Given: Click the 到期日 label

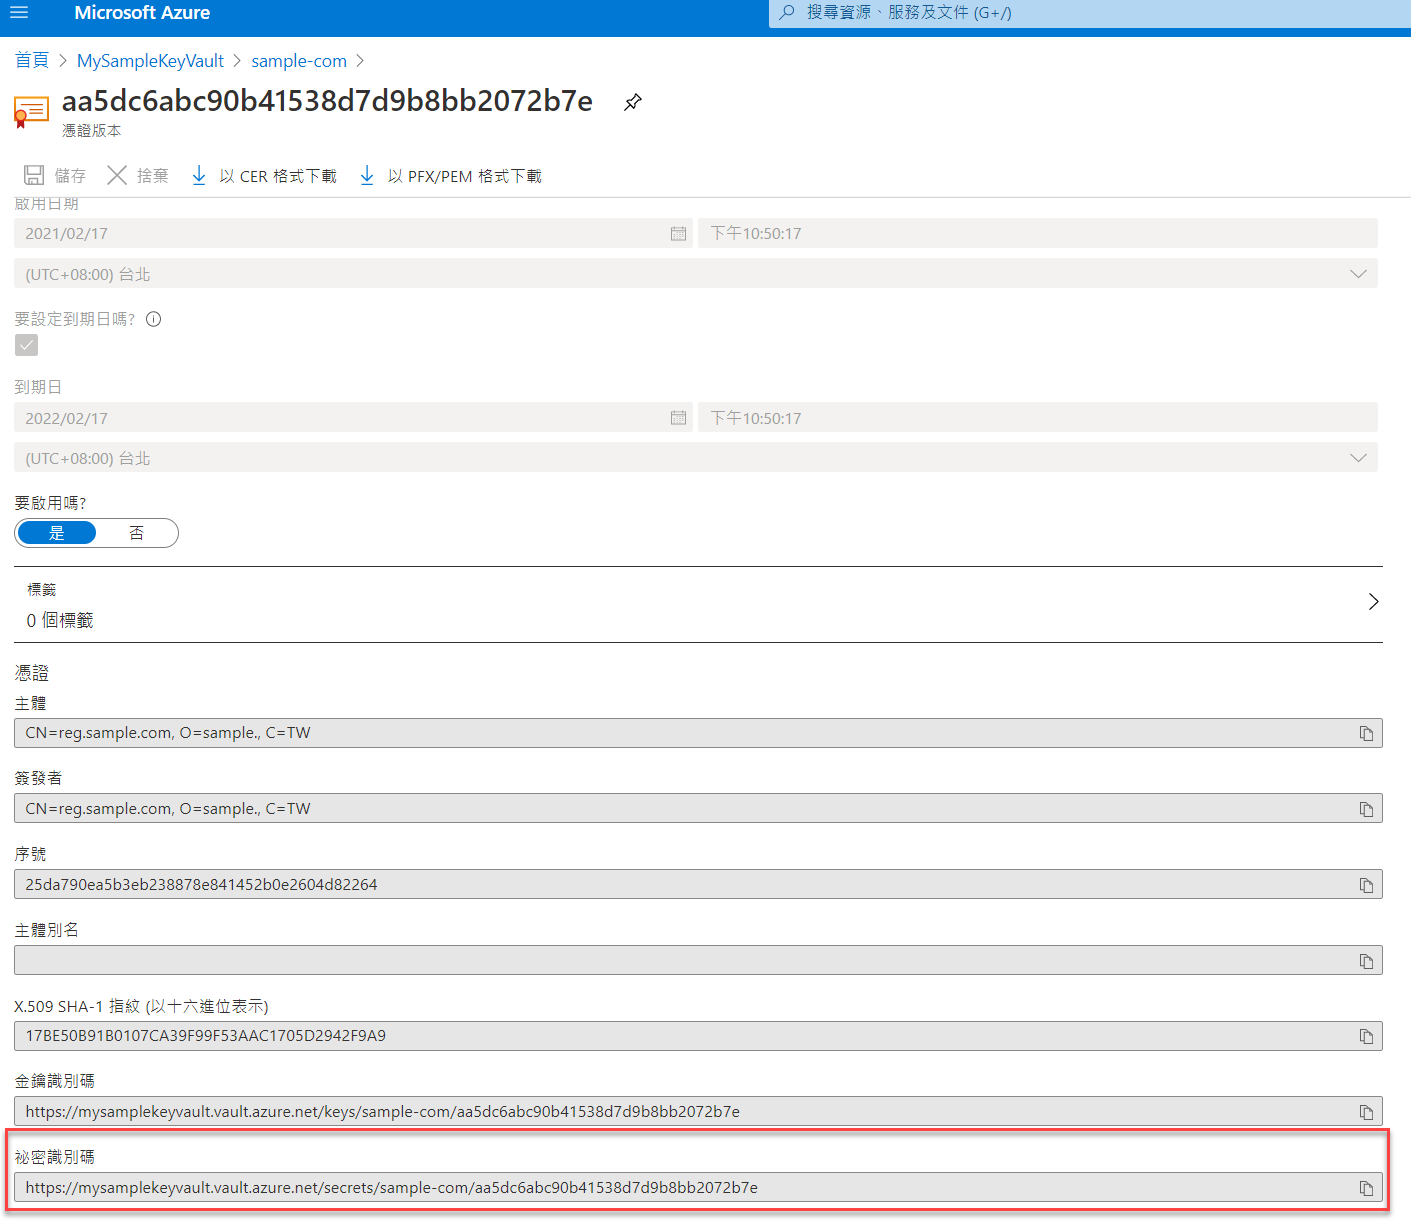Looking at the screenshot, I should pyautogui.click(x=38, y=387).
